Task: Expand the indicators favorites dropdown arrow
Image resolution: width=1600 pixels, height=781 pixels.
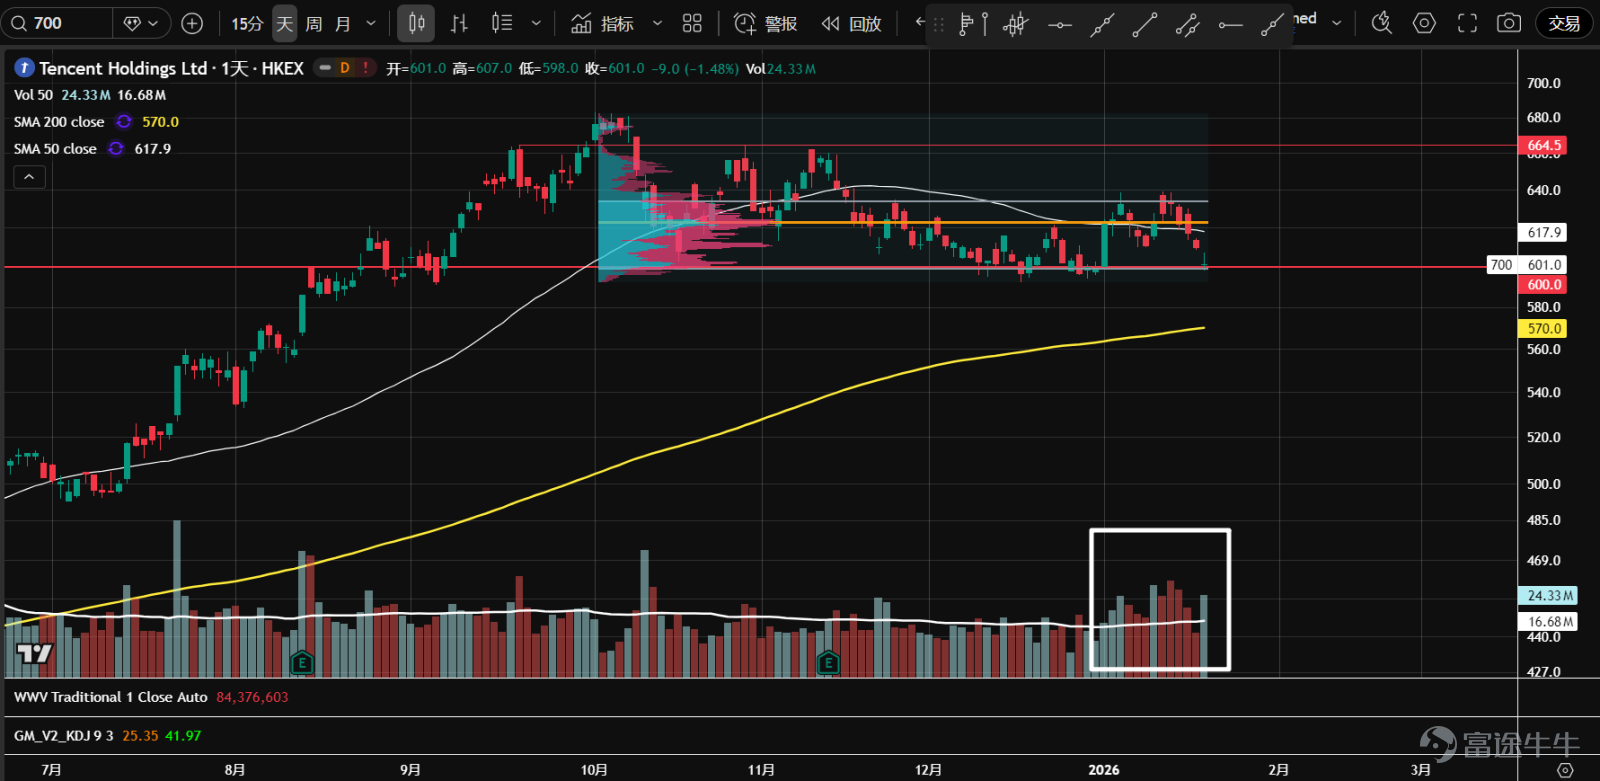Action: pyautogui.click(x=657, y=23)
